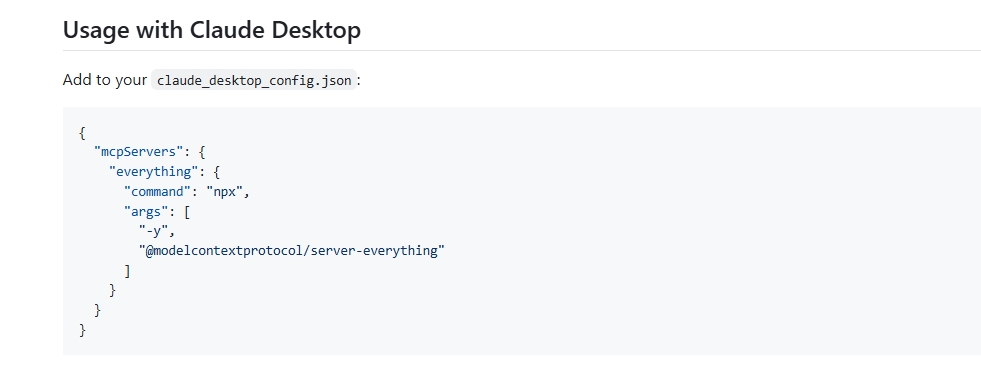Click the "args" key in the JSON
The height and width of the screenshot is (382, 981).
(x=146, y=211)
